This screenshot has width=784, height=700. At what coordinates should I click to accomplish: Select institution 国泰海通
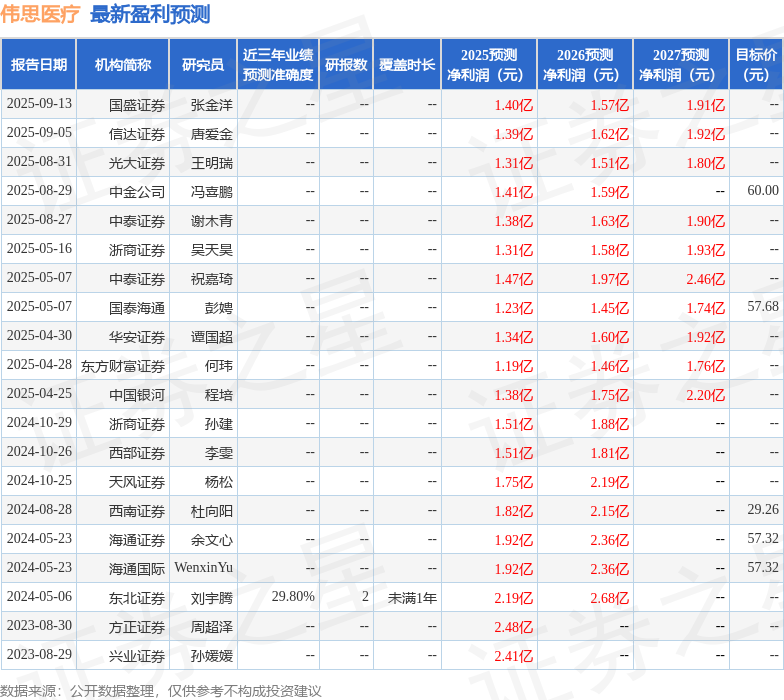[x=137, y=308]
